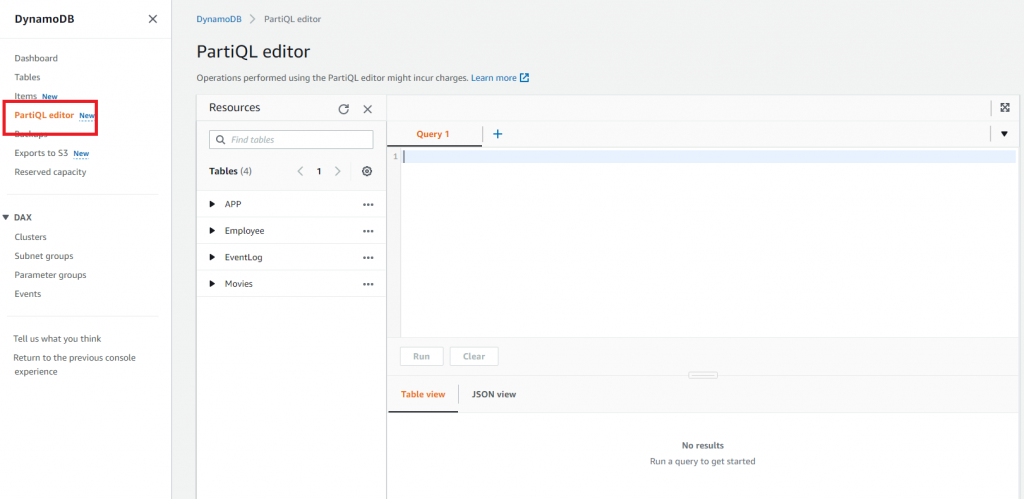Viewport: 1024px width, 499px height.
Task: Open Tables in sidebar
Action: point(27,77)
